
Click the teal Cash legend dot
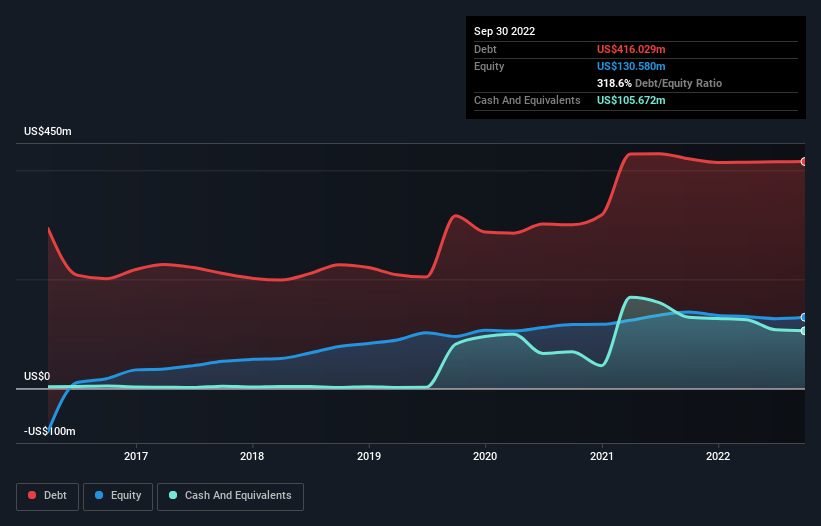point(173,495)
